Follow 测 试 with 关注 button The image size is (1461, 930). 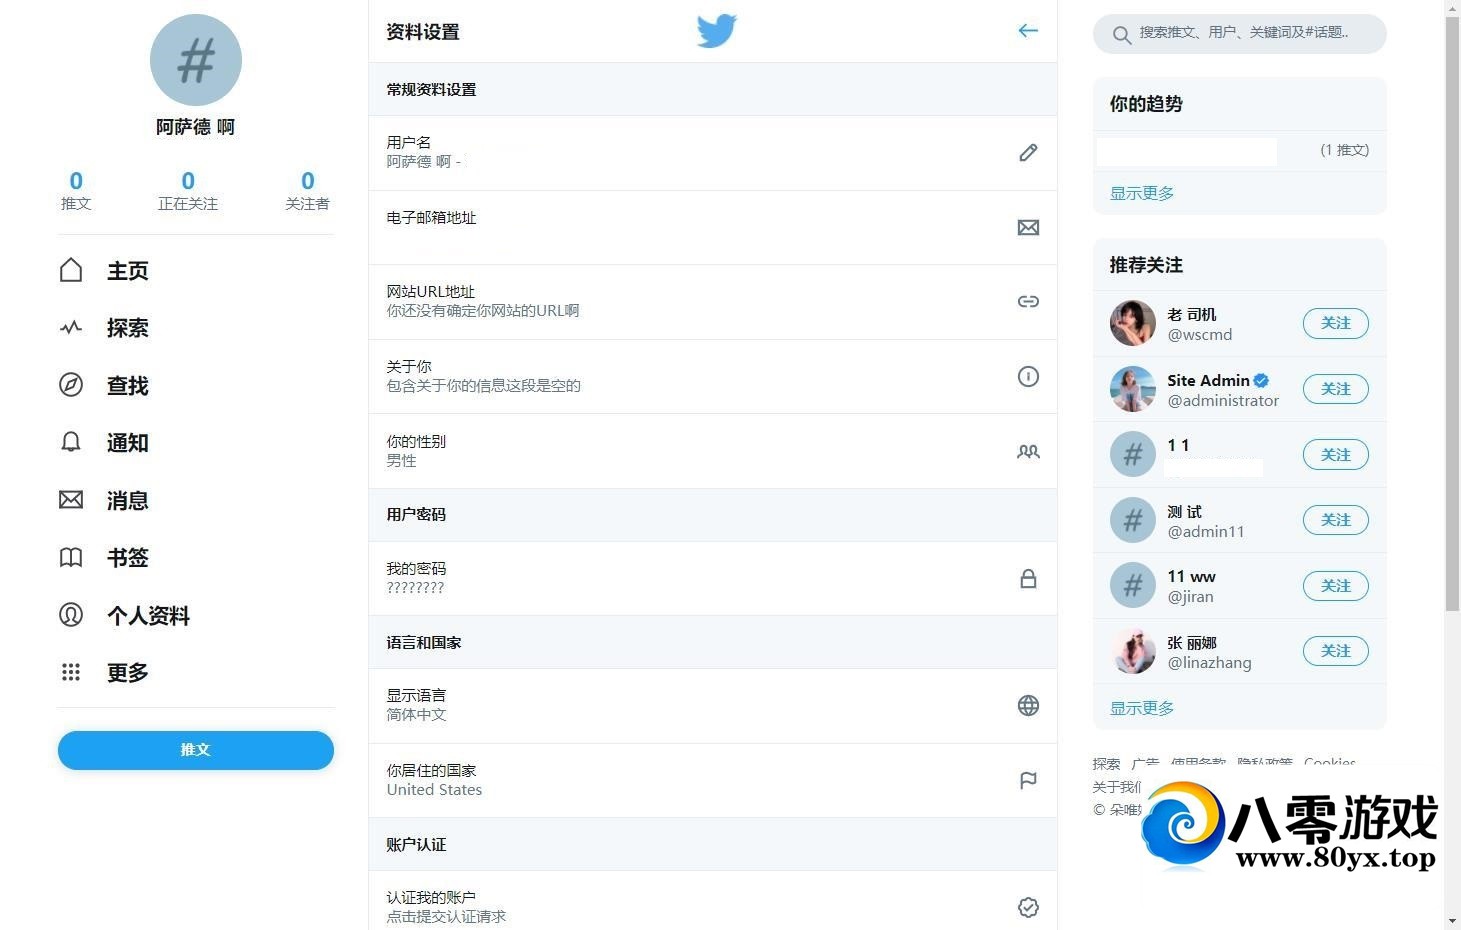click(1336, 520)
